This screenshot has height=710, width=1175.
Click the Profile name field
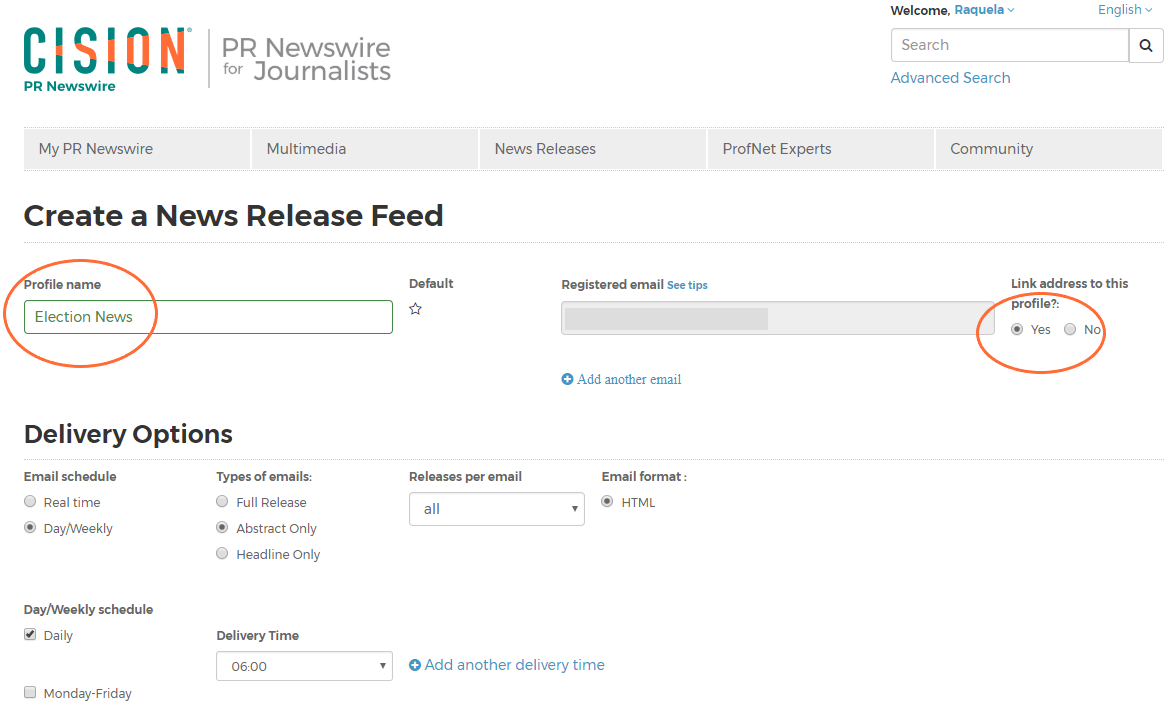pos(208,317)
